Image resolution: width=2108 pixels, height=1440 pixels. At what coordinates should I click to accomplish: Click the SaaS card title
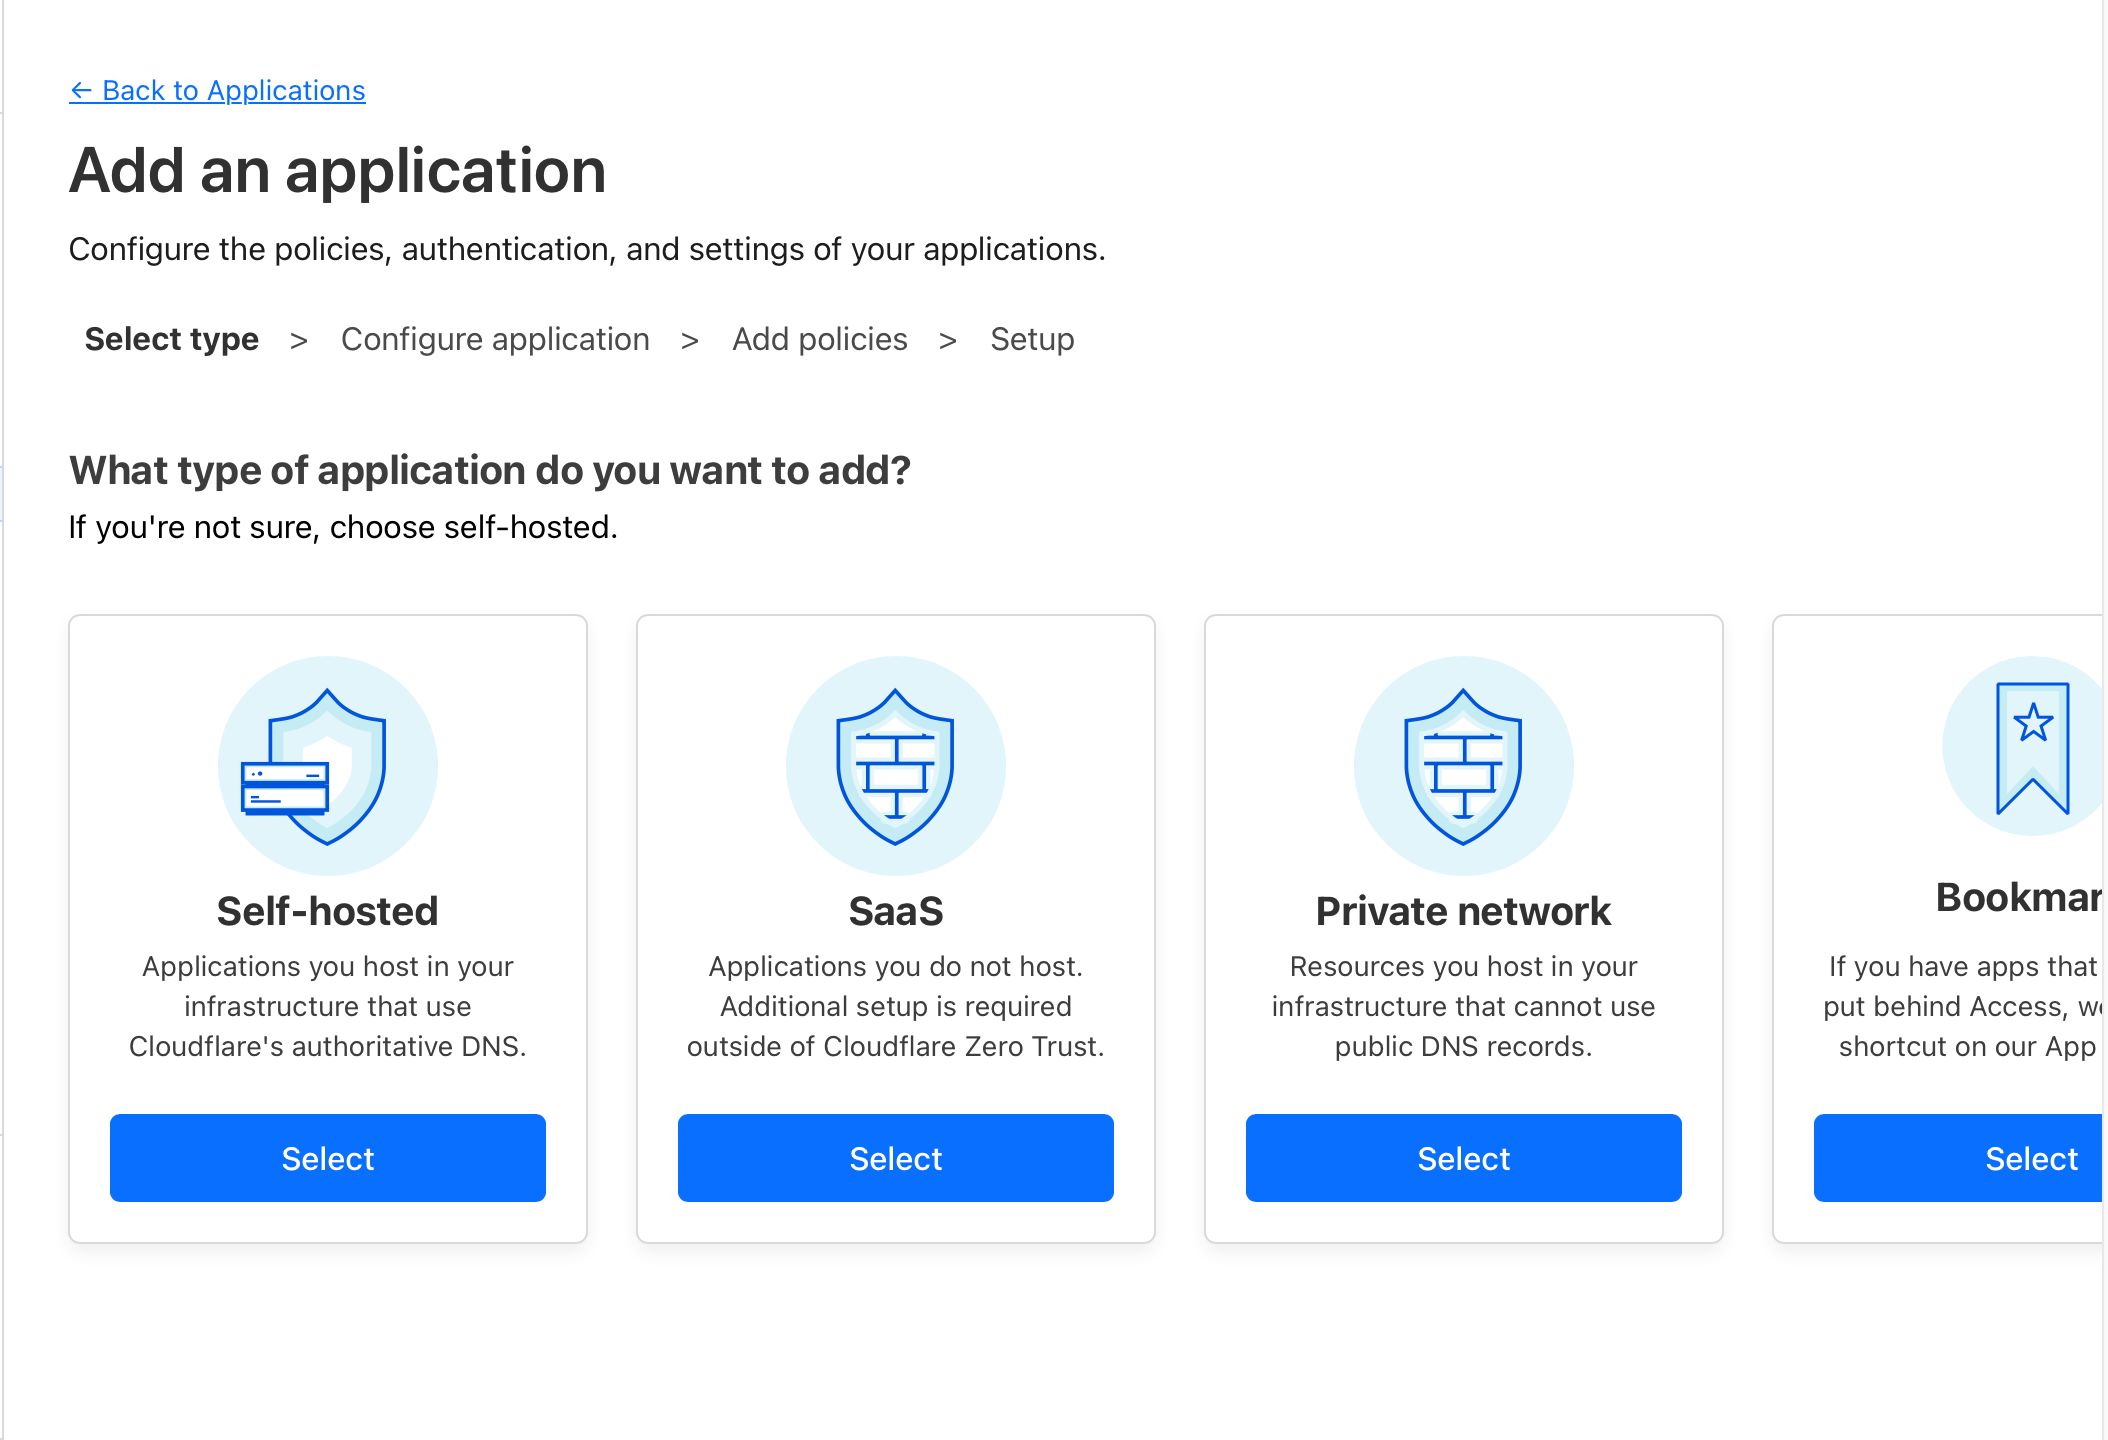click(895, 911)
